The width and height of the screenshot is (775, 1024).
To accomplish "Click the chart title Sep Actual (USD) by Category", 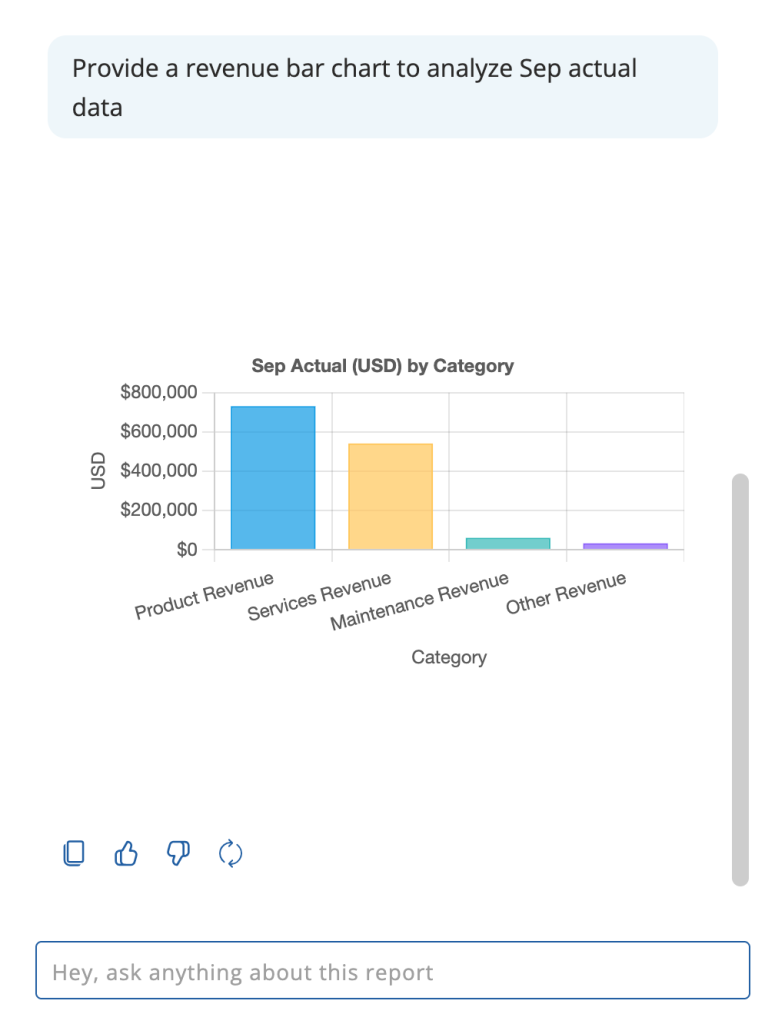I will click(383, 366).
